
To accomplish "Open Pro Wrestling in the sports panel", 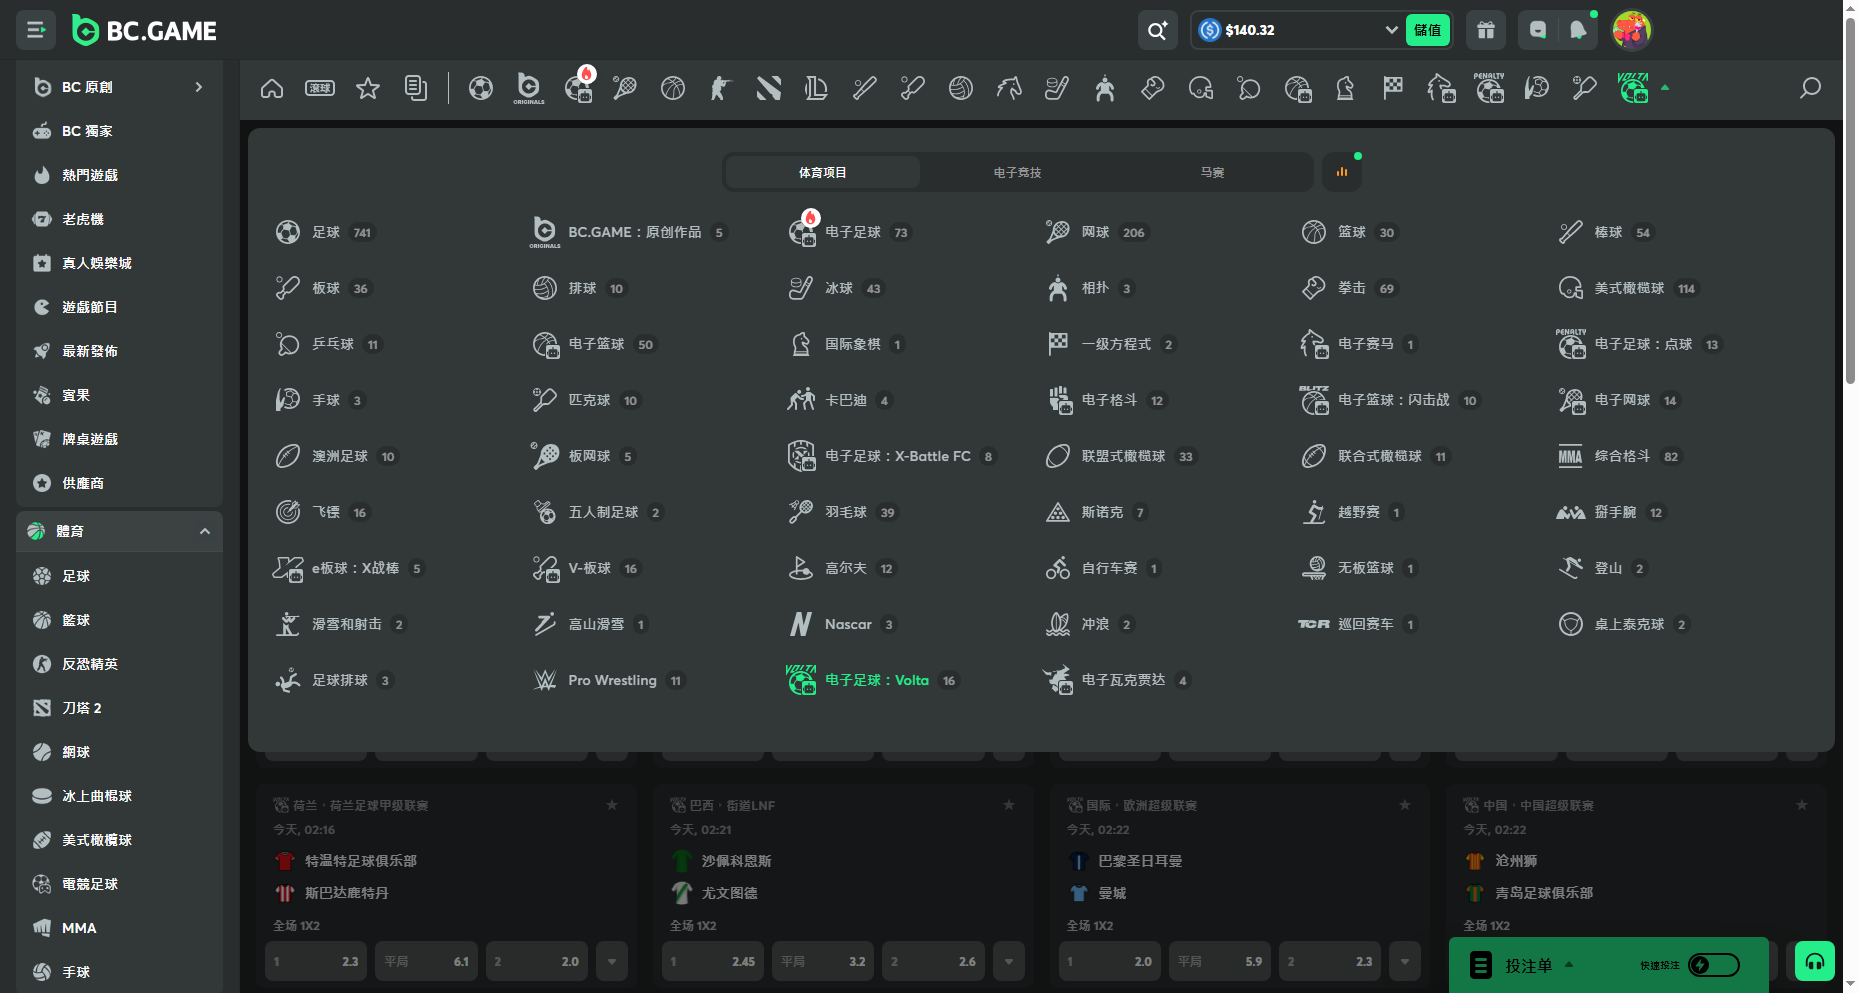I will click(608, 680).
